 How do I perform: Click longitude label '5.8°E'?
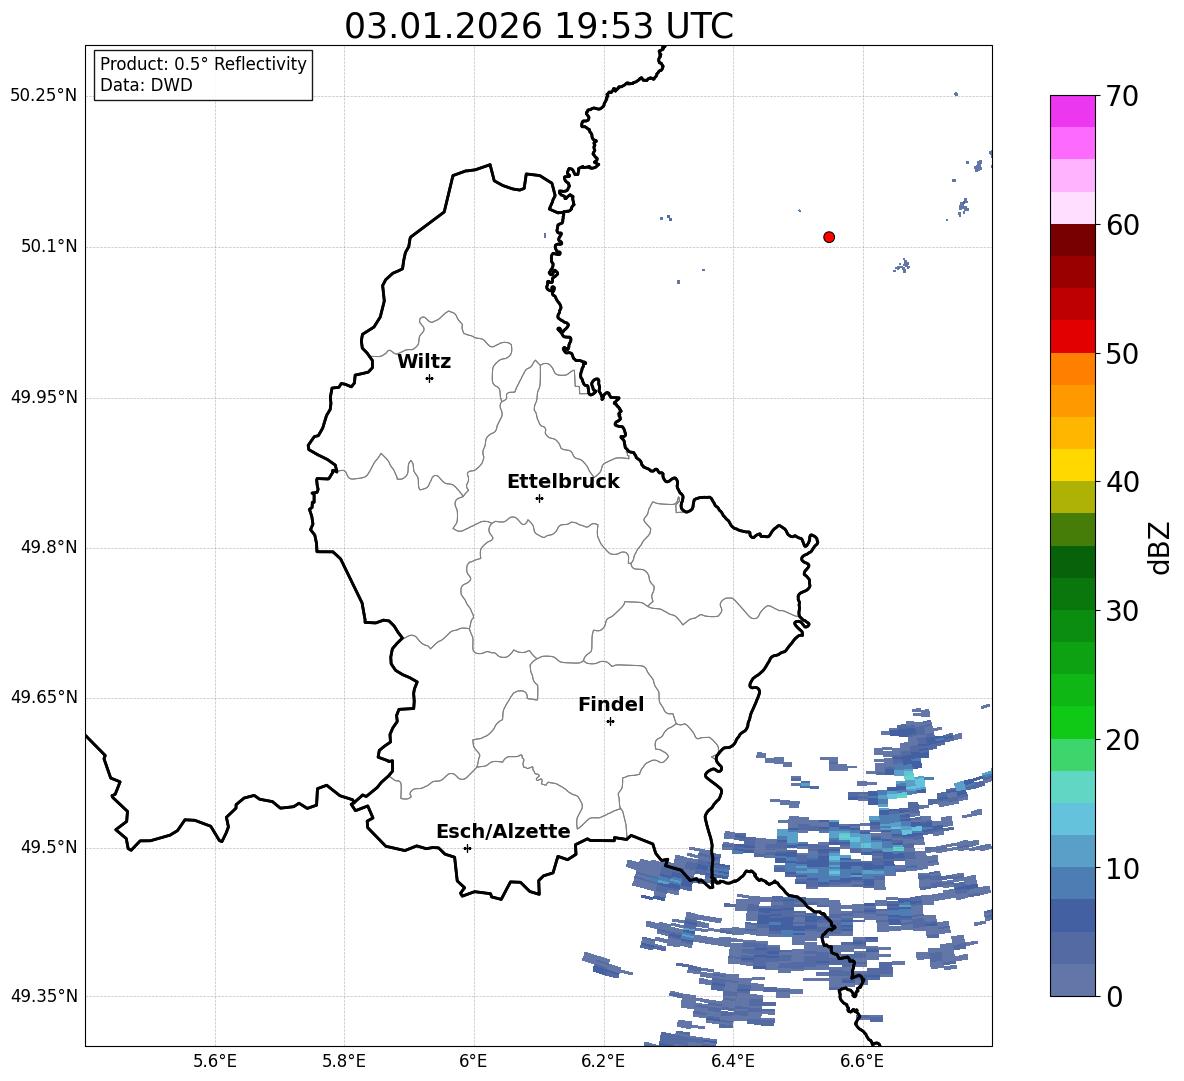click(344, 1061)
